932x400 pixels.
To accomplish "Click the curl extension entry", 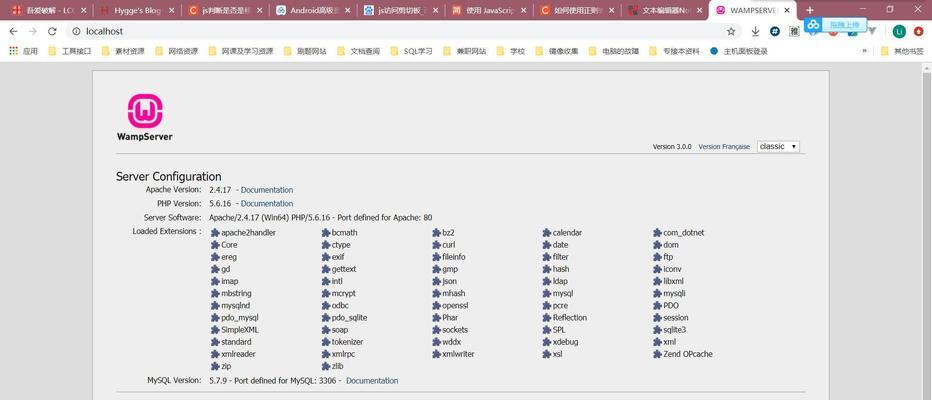I will click(x=444, y=245).
